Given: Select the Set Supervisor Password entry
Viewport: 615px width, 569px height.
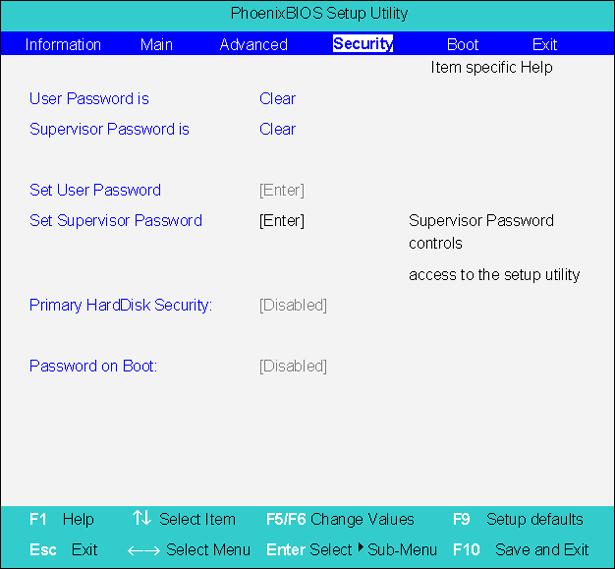Looking at the screenshot, I should (x=116, y=220).
